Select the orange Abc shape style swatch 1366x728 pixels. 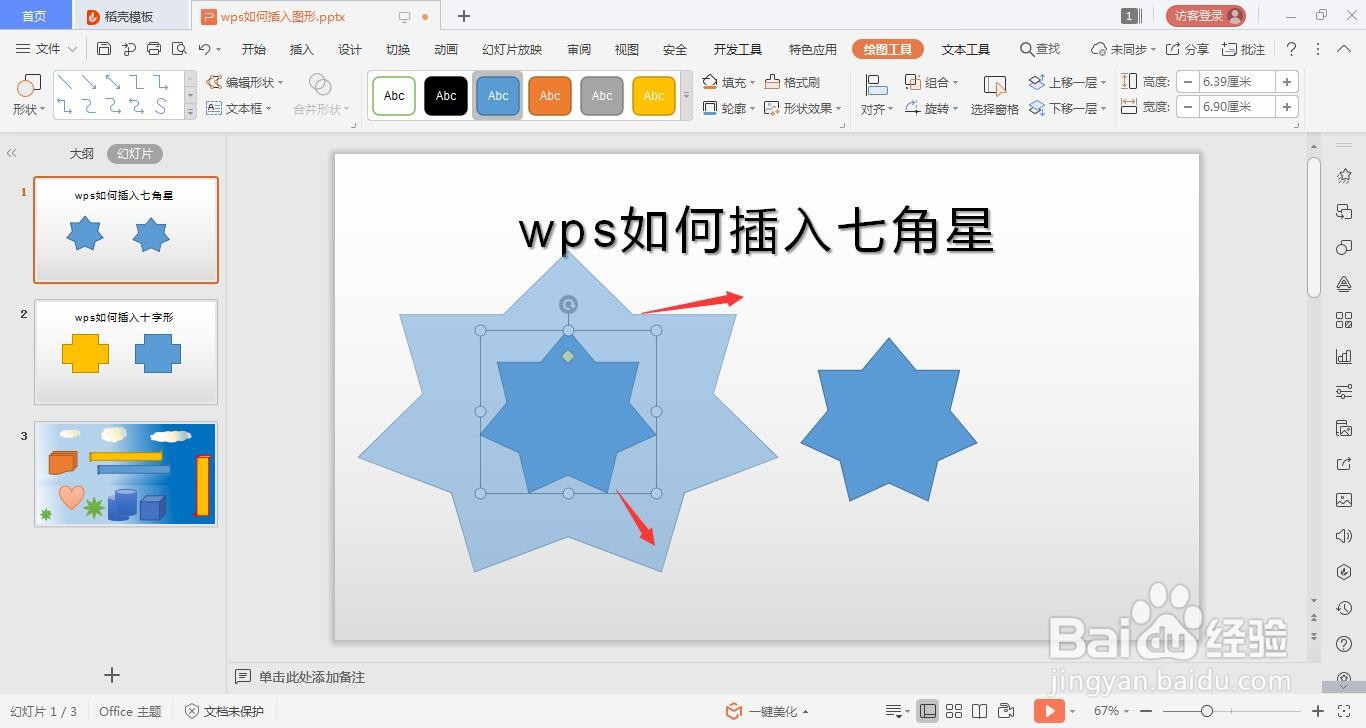tap(549, 95)
